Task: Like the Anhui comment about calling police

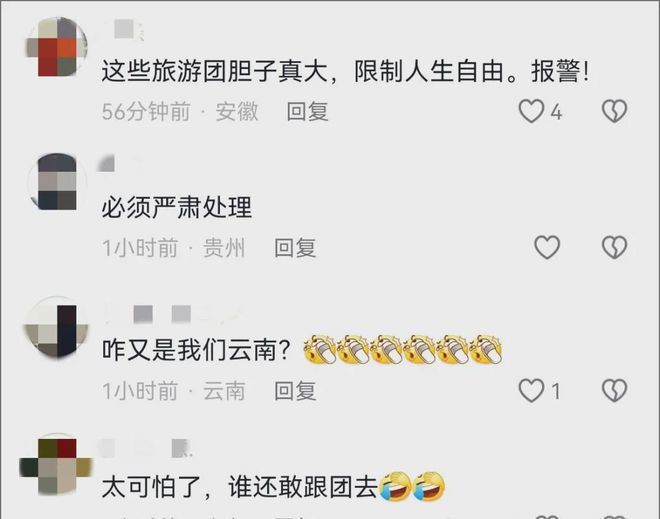Action: pyautogui.click(x=531, y=112)
